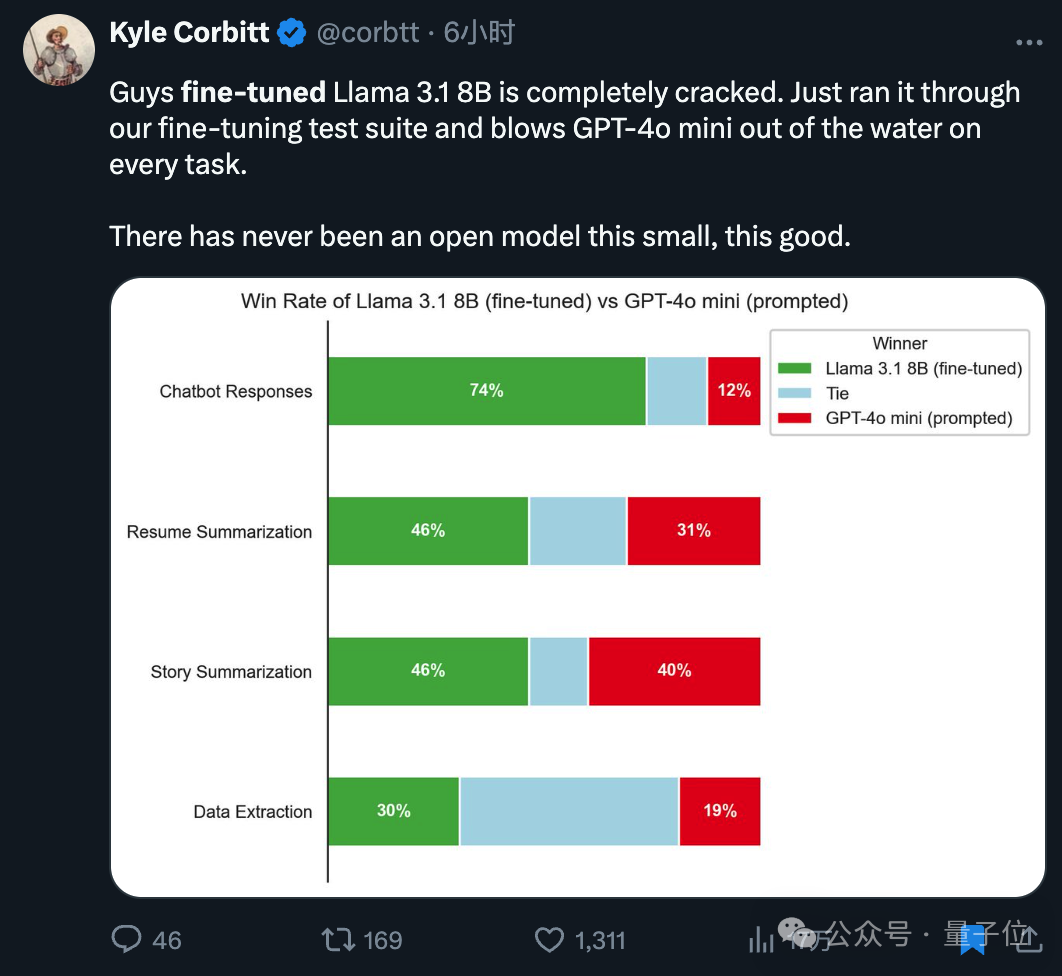
Task: Click the red 40% Story Summarization bar
Action: [674, 671]
